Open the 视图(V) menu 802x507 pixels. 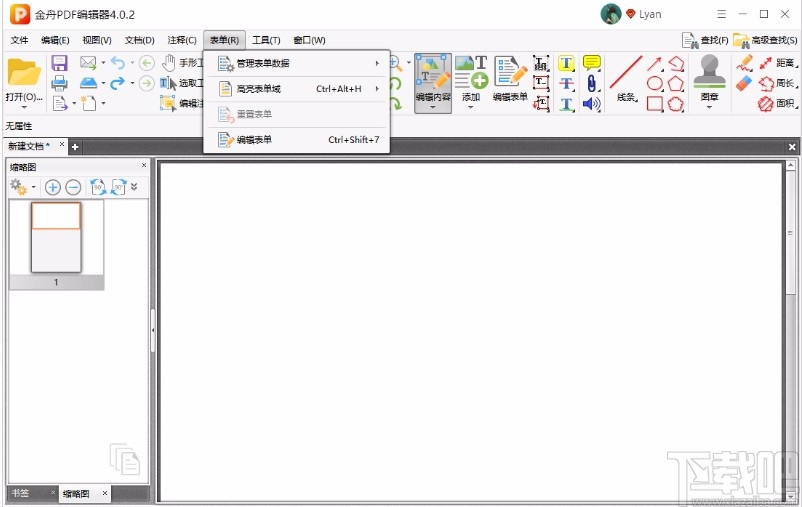tap(97, 40)
